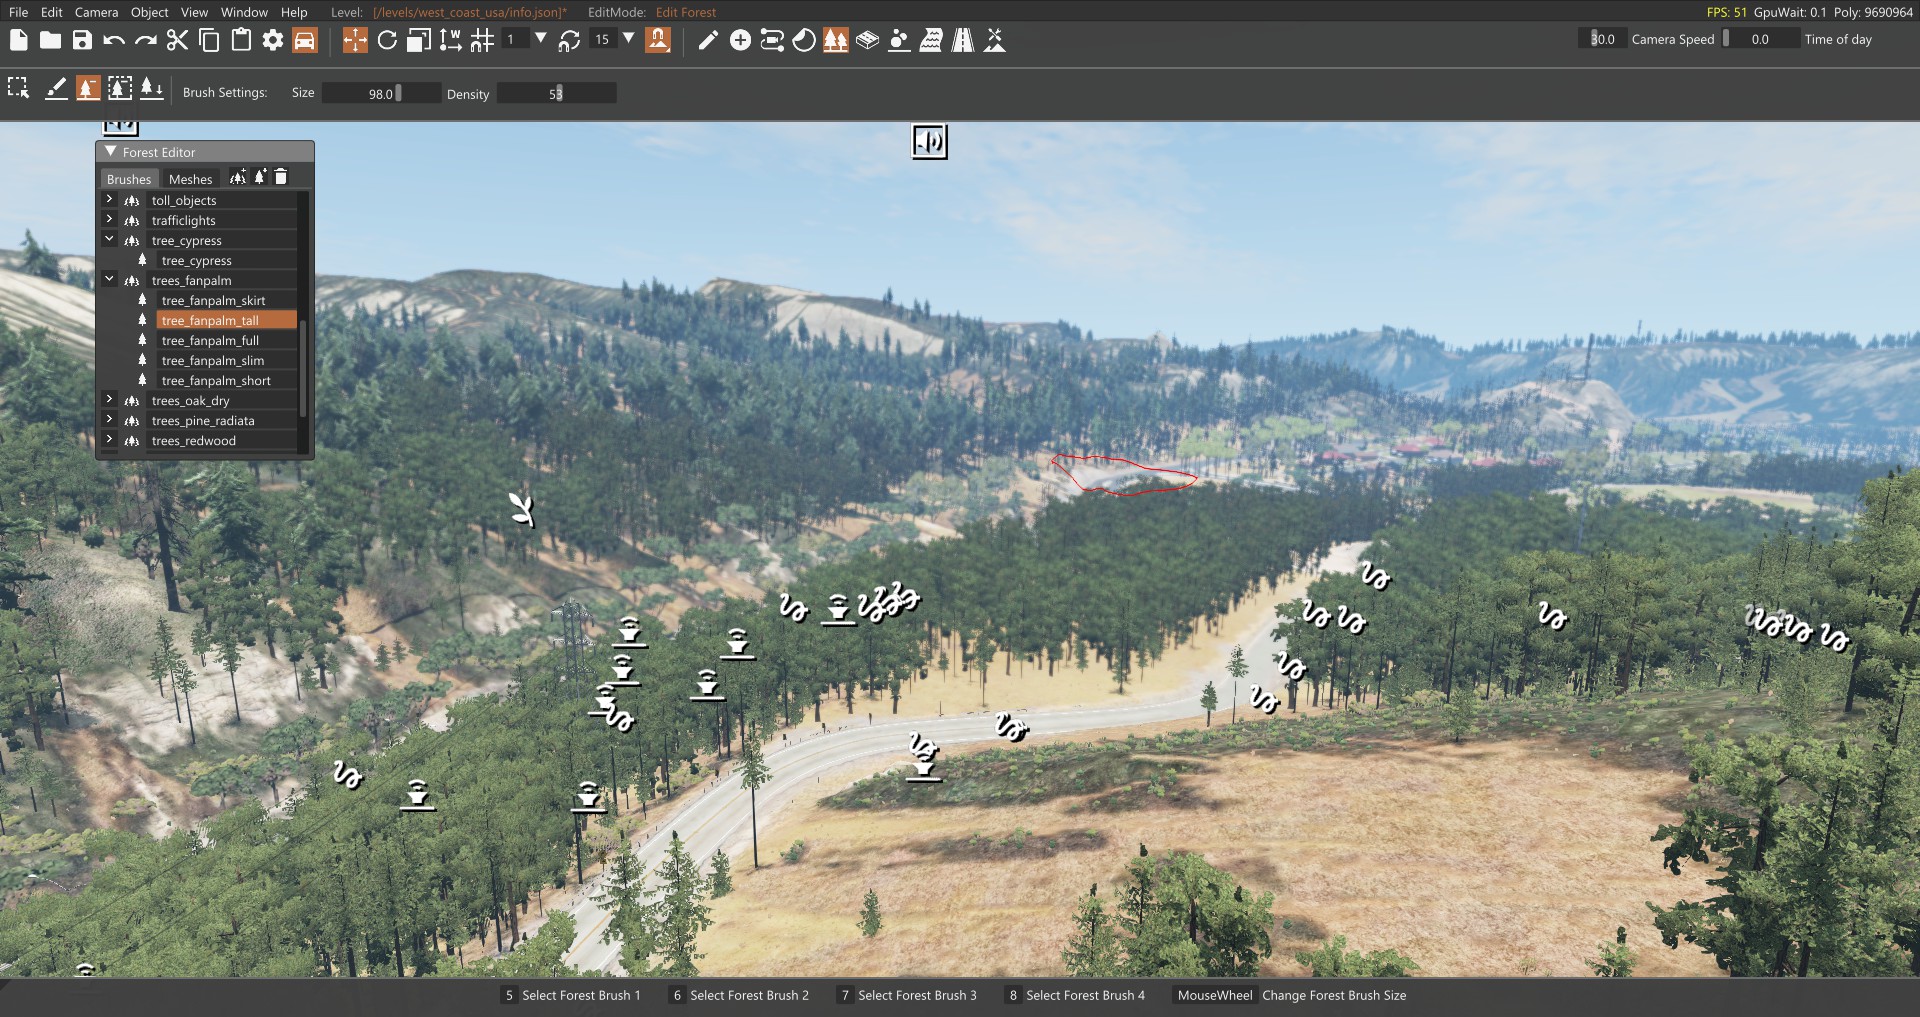Collapse the Forest Editor panel
This screenshot has height=1017, width=1920.
(111, 152)
